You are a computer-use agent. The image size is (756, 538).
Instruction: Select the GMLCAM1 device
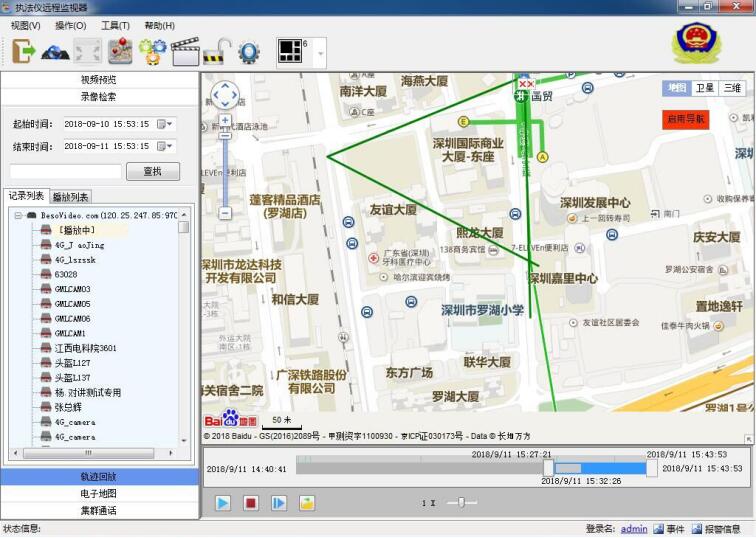[70, 334]
